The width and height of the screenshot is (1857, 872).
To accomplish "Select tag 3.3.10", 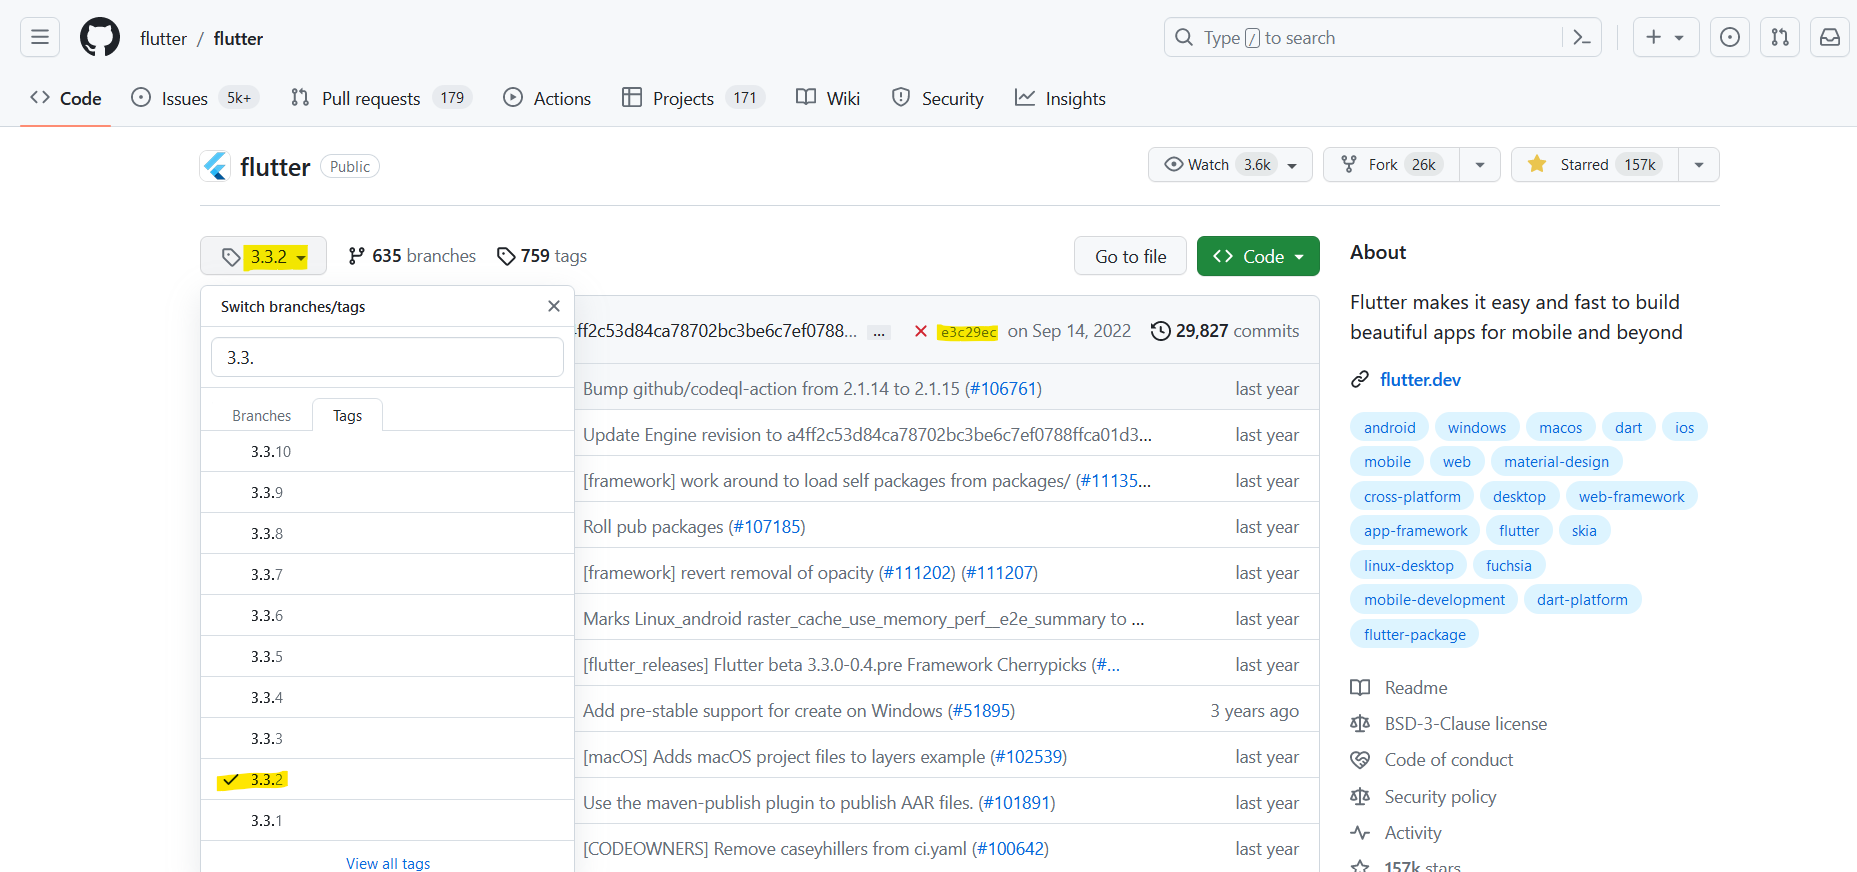I will (x=387, y=451).
